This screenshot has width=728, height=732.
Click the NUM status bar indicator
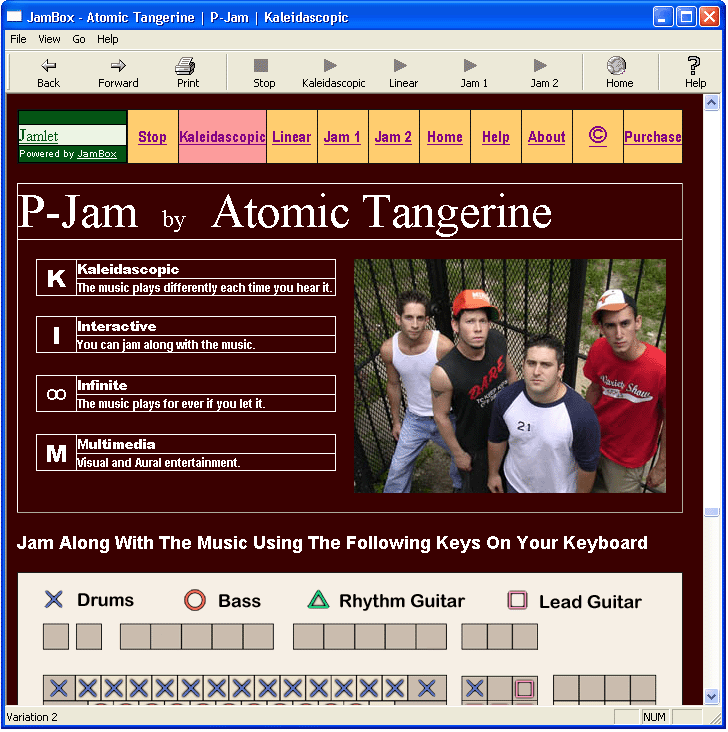654,717
